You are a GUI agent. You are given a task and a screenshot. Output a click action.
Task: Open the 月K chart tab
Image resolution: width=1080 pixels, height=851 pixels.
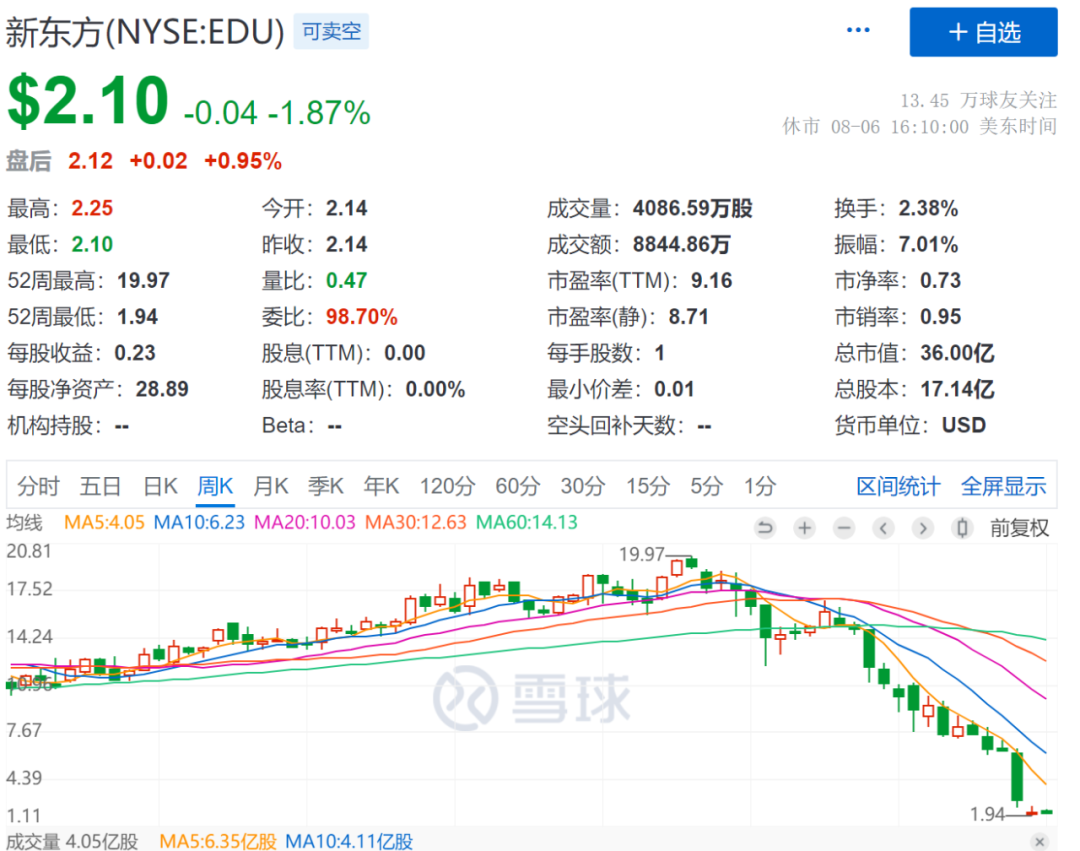pyautogui.click(x=271, y=486)
